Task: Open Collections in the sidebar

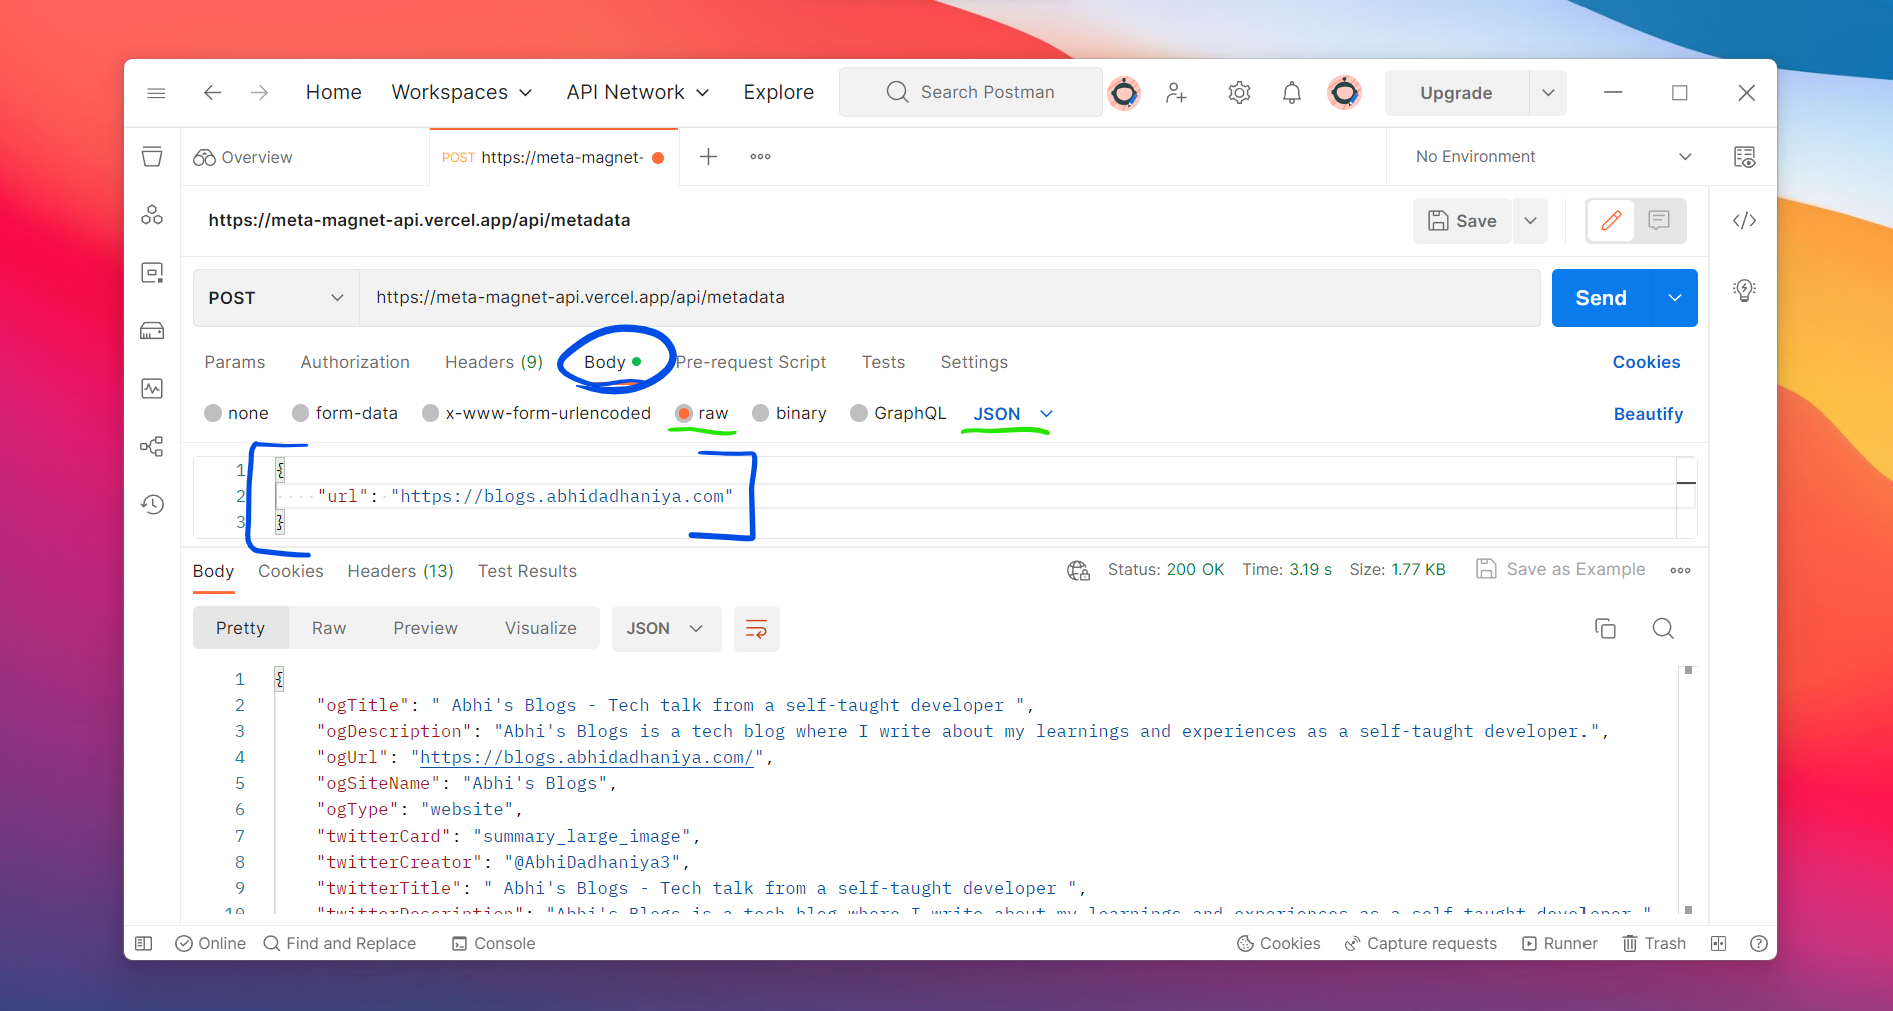Action: [x=152, y=157]
